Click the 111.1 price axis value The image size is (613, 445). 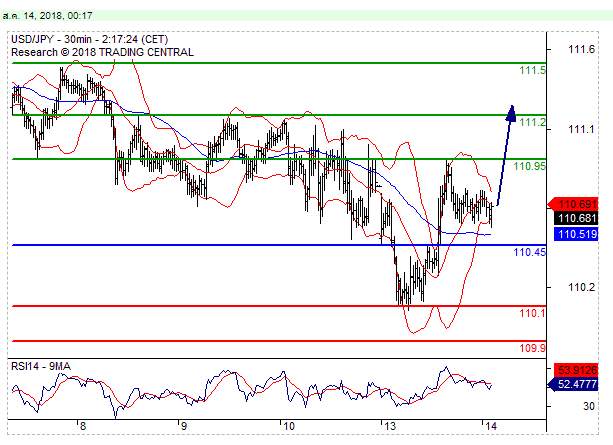pyautogui.click(x=581, y=129)
